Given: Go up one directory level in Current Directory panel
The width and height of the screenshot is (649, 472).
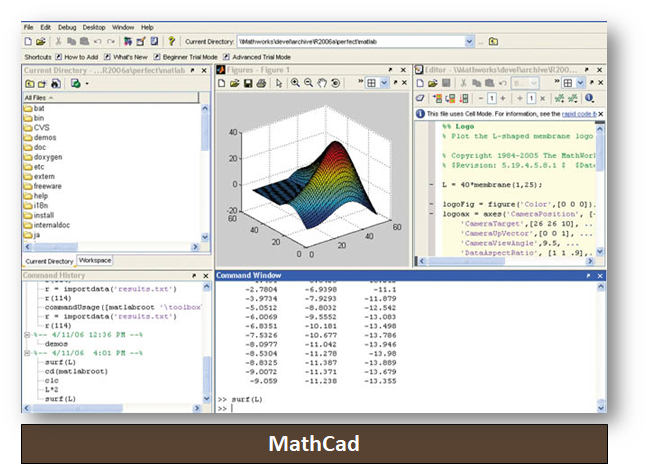Looking at the screenshot, I should pos(30,84).
